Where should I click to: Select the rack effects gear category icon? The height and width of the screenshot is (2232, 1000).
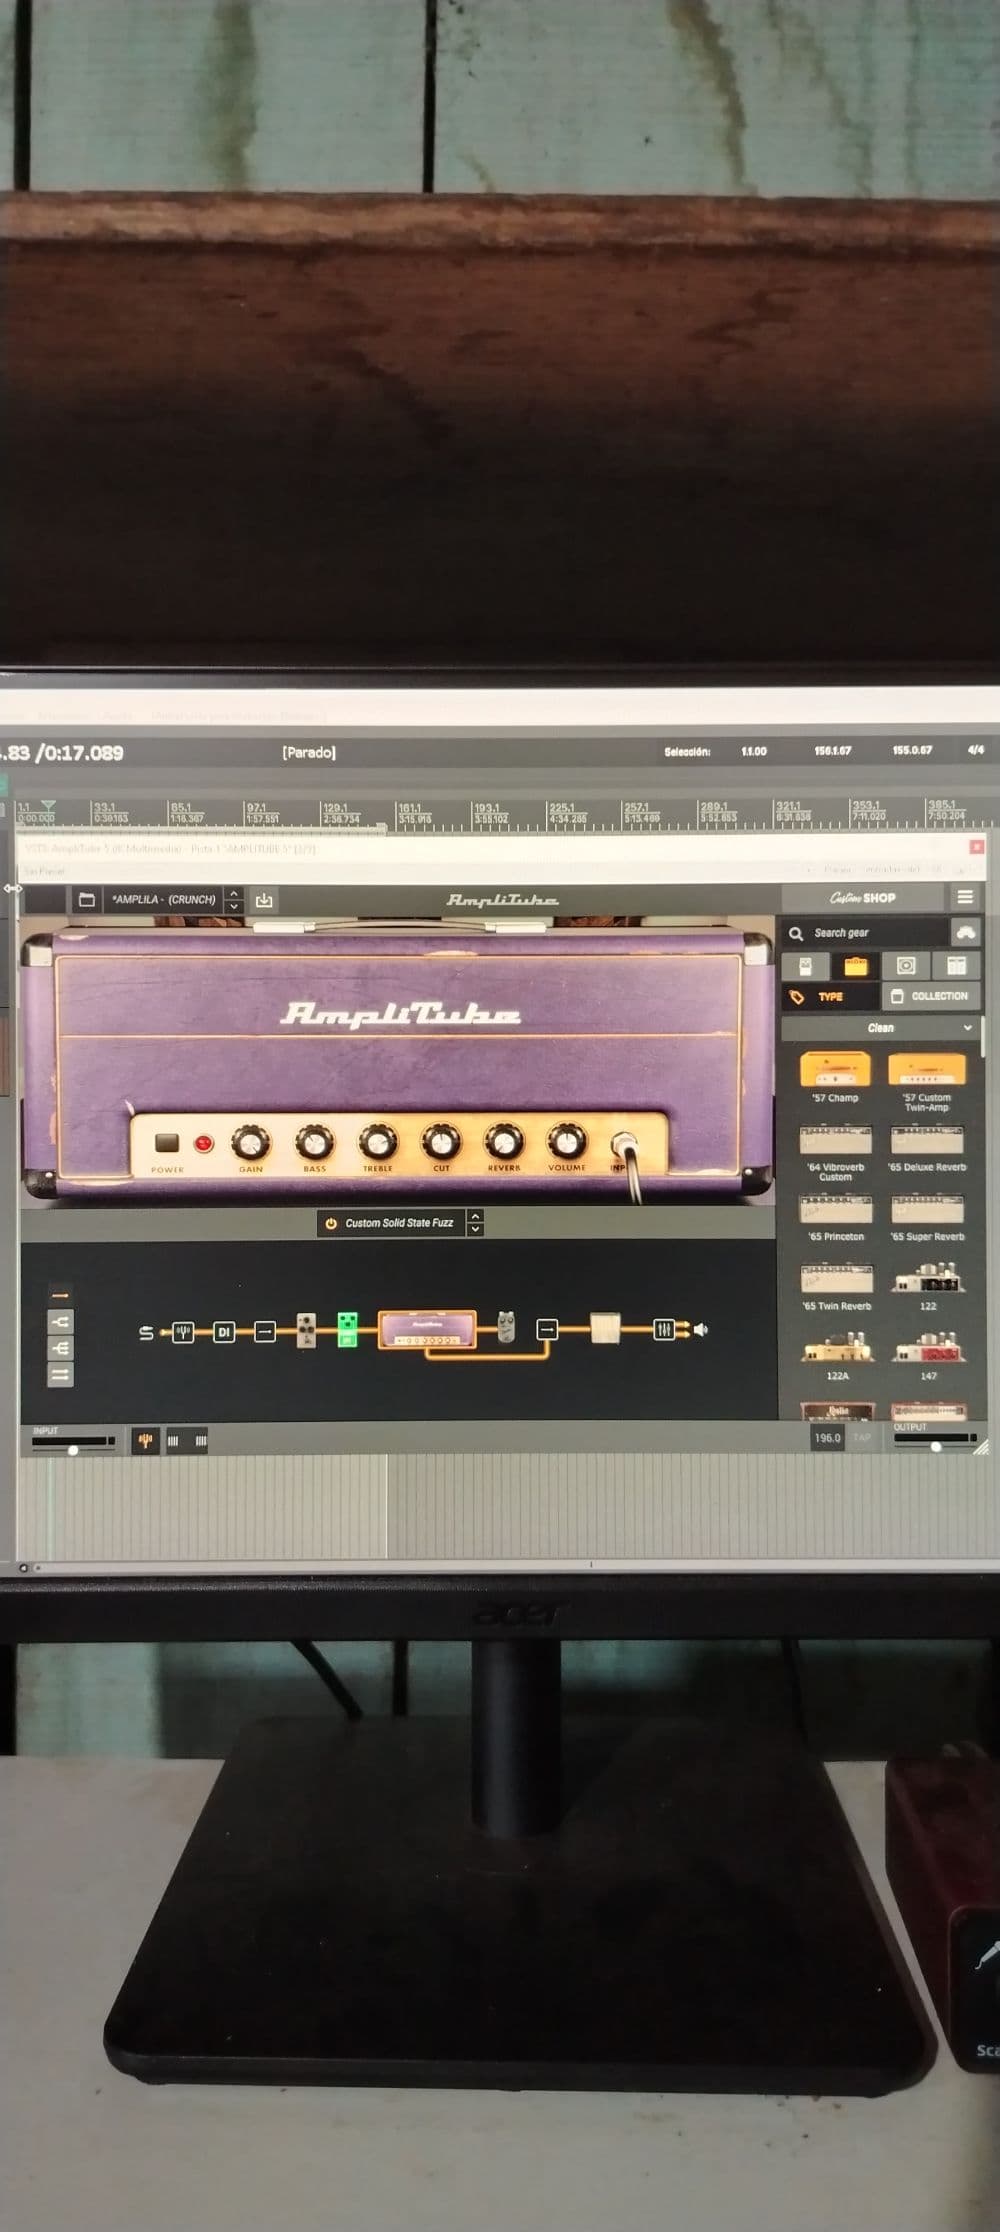pyautogui.click(x=956, y=965)
